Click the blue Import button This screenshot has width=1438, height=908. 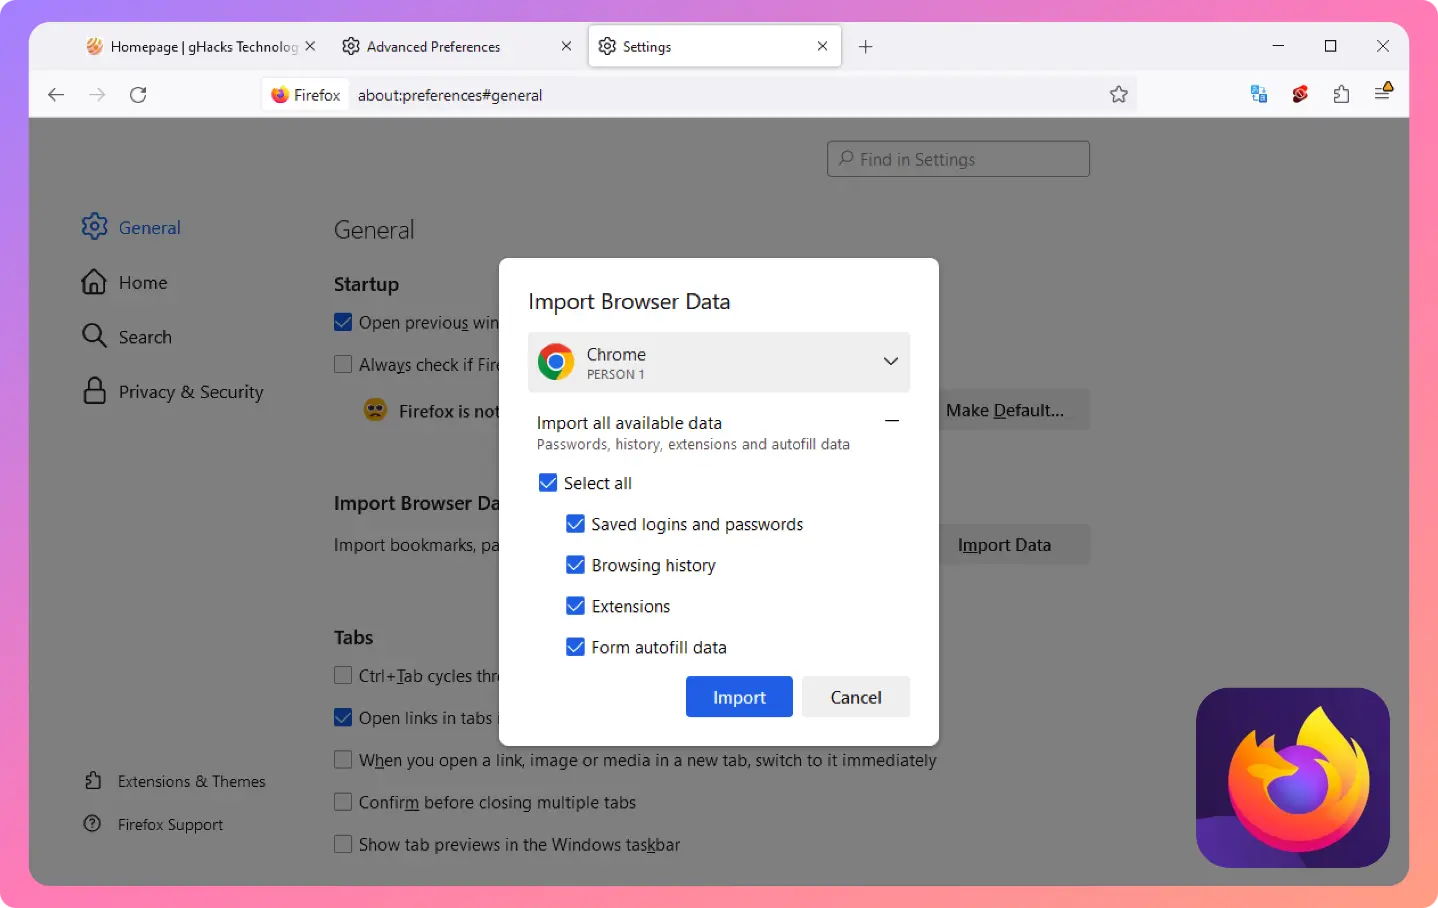pyautogui.click(x=739, y=697)
